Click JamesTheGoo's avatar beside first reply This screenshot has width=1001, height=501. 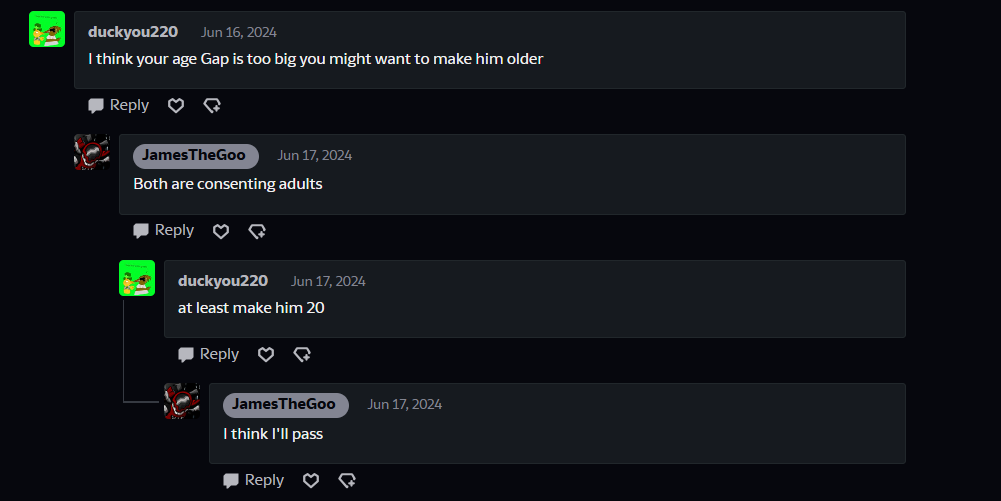pos(92,153)
